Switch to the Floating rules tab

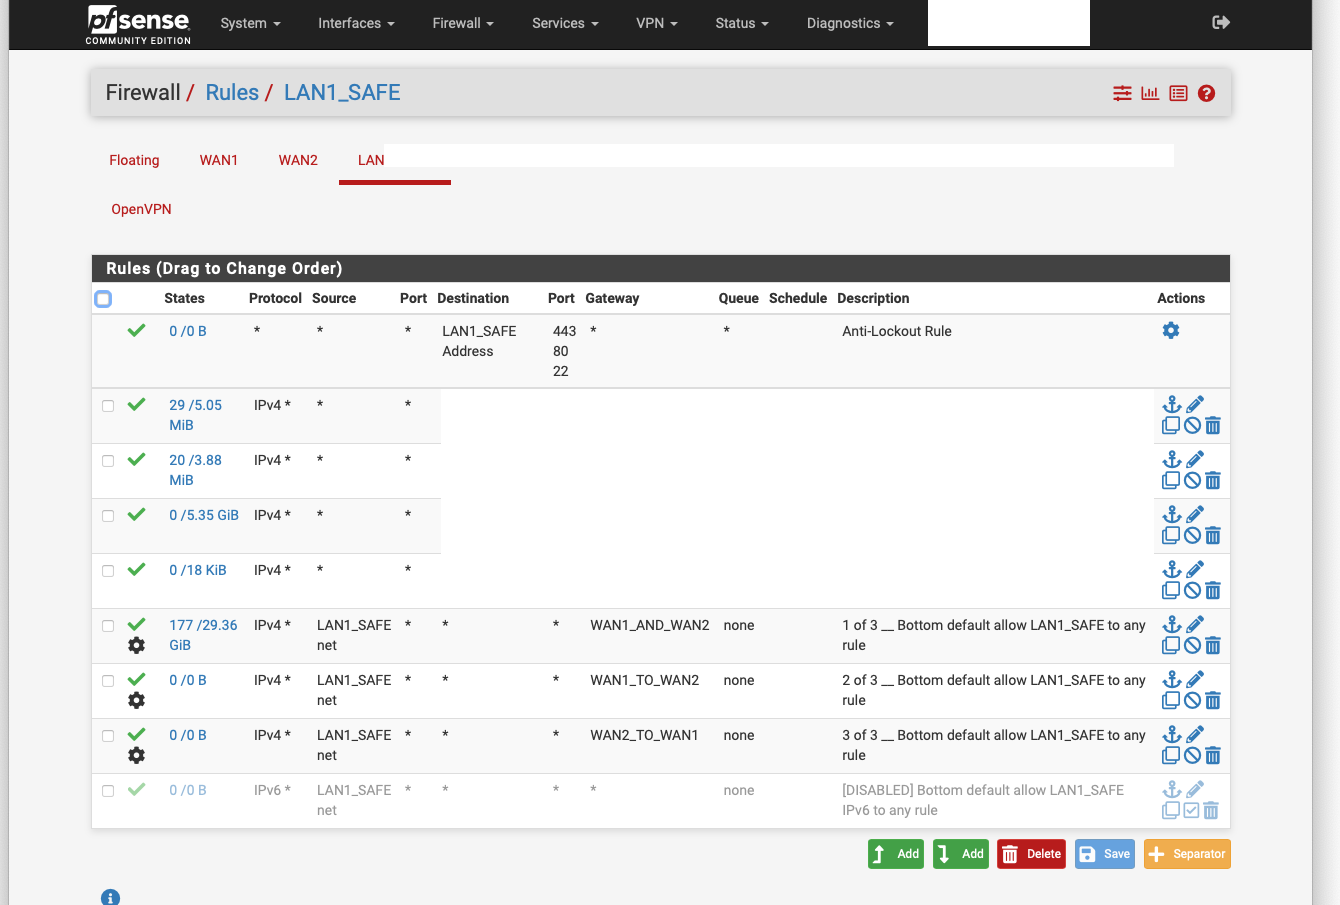134,160
